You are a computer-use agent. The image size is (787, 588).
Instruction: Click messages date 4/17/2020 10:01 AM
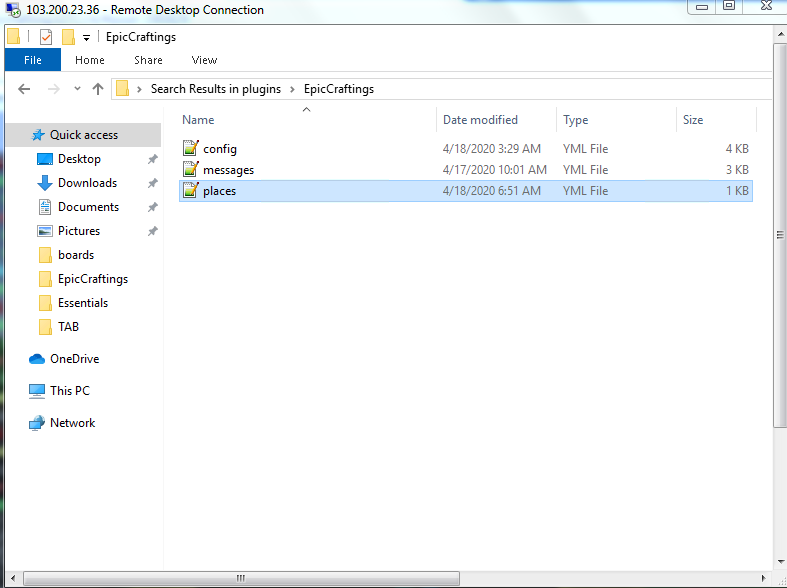[x=494, y=170]
